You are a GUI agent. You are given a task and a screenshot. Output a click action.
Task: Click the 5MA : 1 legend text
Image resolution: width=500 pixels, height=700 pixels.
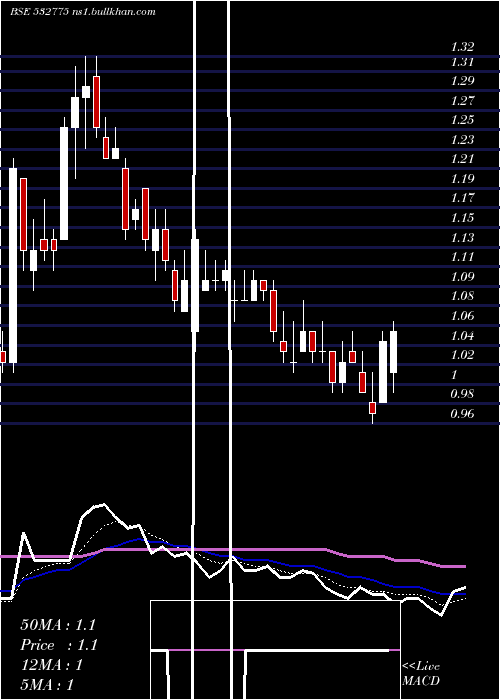coord(47,685)
